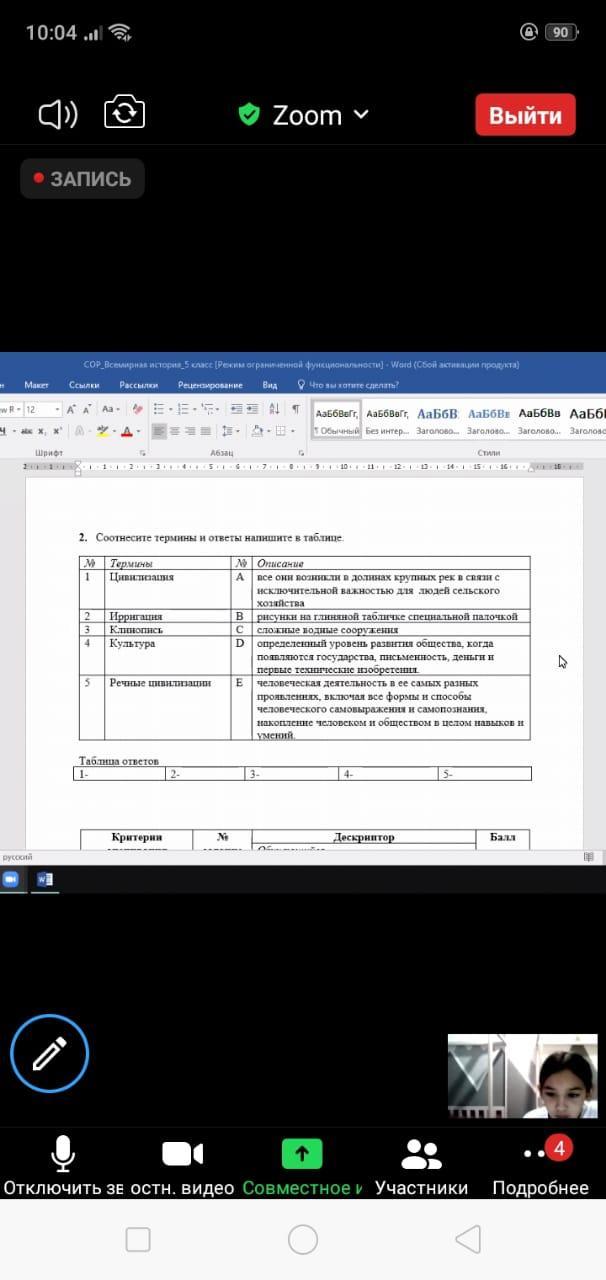Click Clear All Formatting eraser icon
606x1280 pixels.
tap(138, 409)
